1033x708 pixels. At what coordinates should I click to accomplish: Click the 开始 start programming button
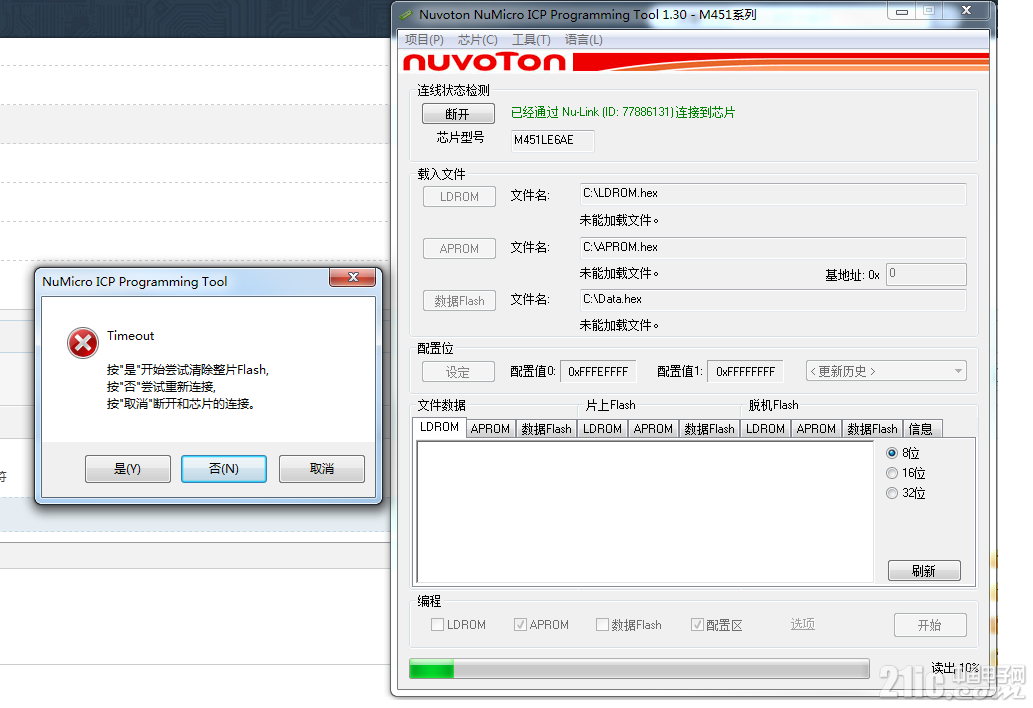click(930, 625)
